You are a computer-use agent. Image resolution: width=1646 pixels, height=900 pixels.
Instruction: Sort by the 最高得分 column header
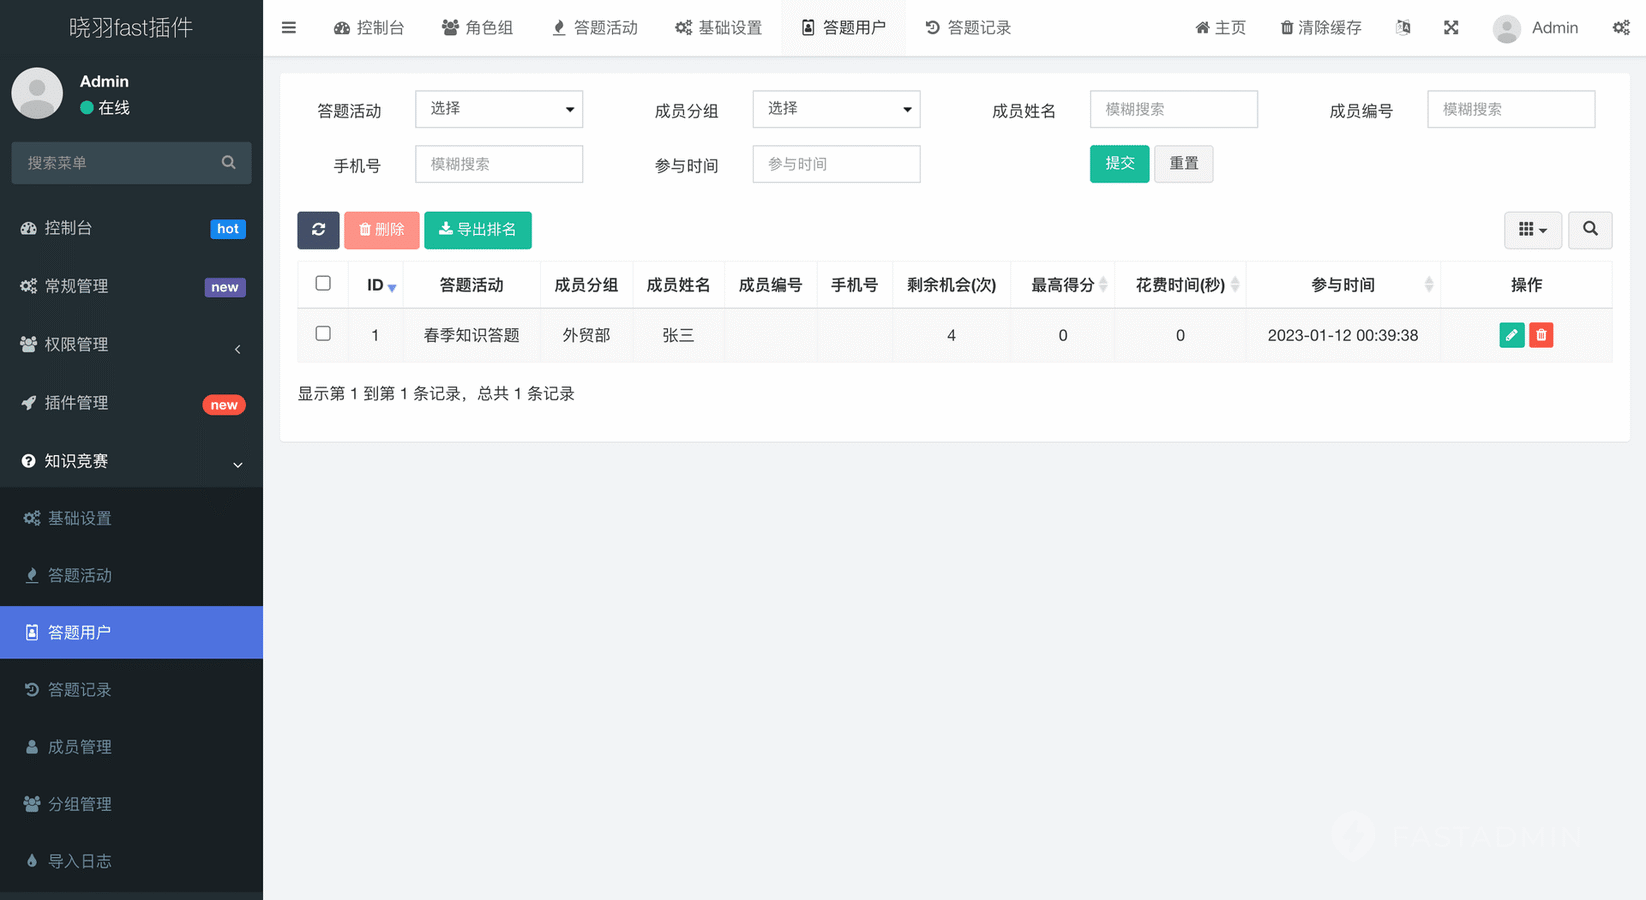1062,285
